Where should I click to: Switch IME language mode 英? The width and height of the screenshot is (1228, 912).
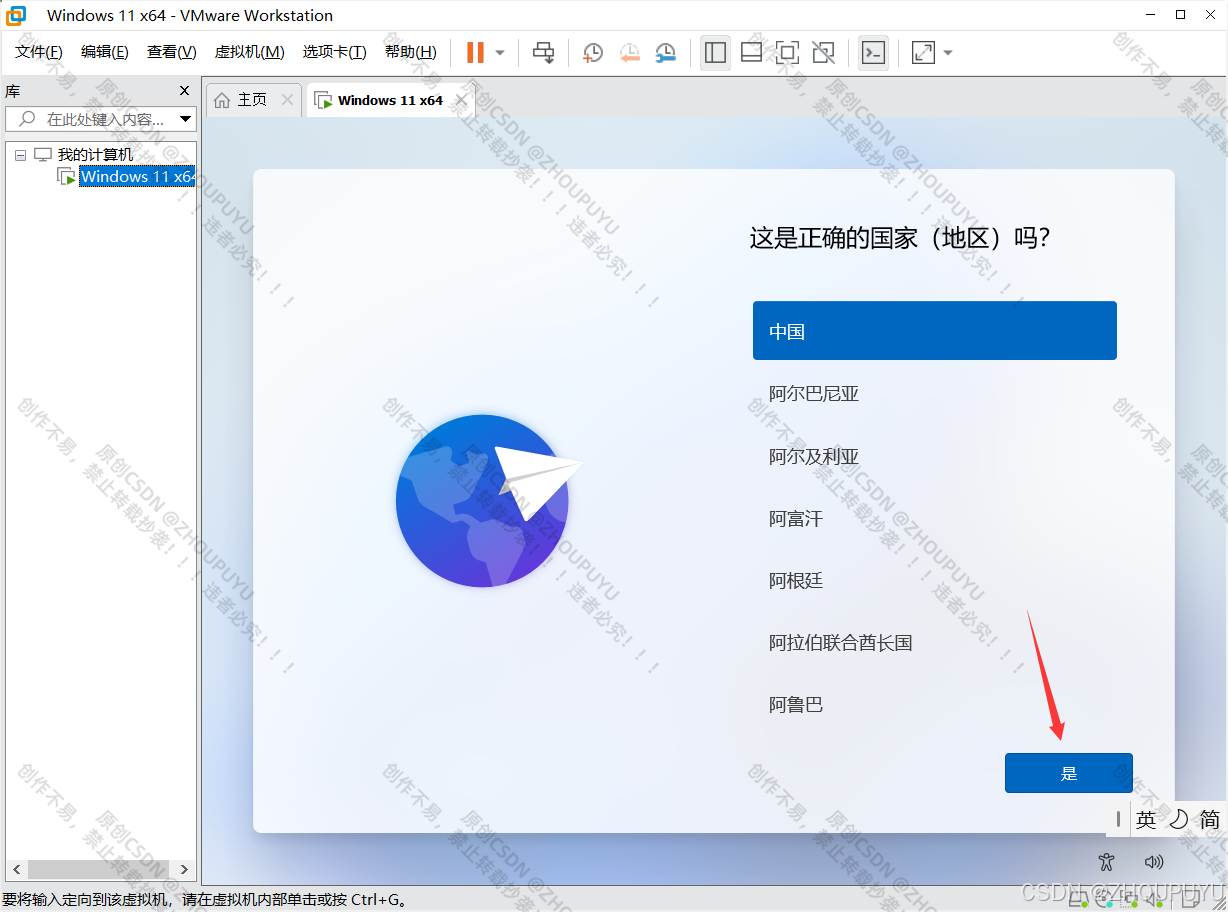1146,820
